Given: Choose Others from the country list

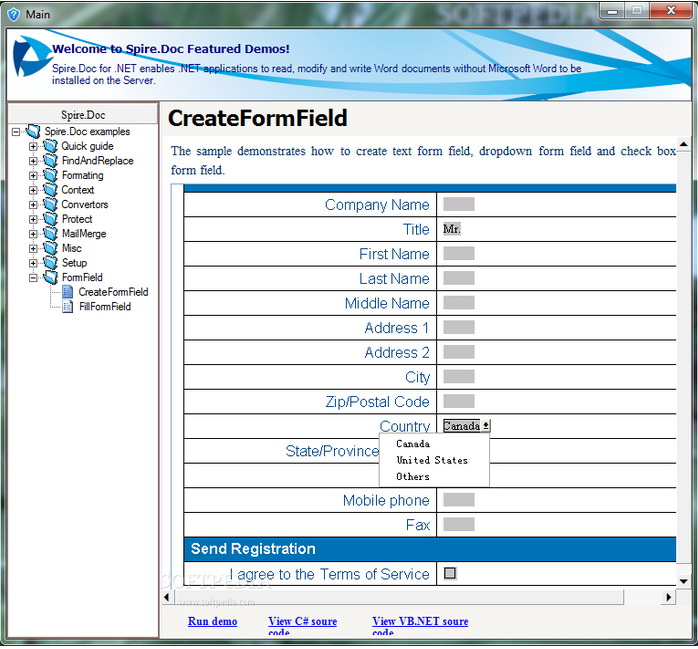Looking at the screenshot, I should point(413,477).
